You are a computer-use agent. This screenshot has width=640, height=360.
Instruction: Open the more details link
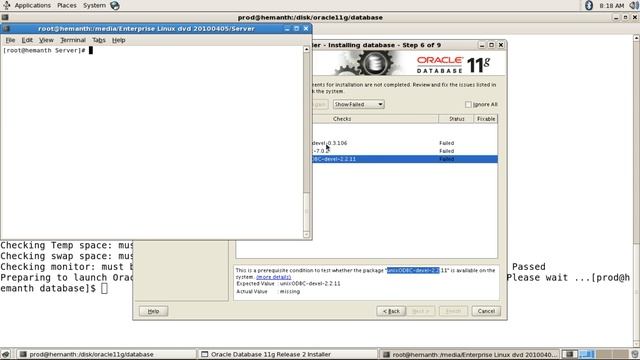coord(273,277)
